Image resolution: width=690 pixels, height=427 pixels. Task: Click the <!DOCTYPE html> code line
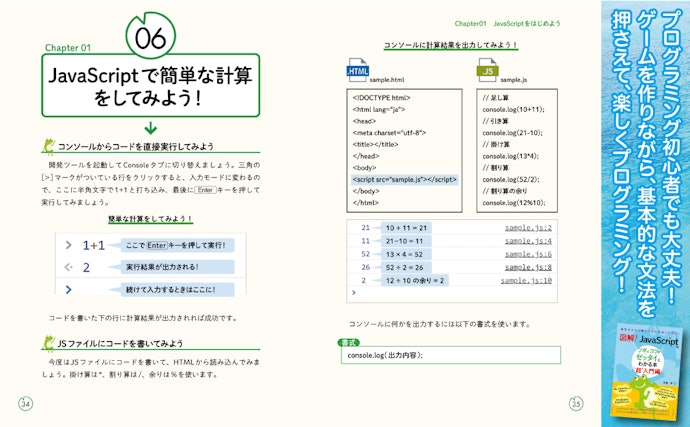pyautogui.click(x=382, y=98)
